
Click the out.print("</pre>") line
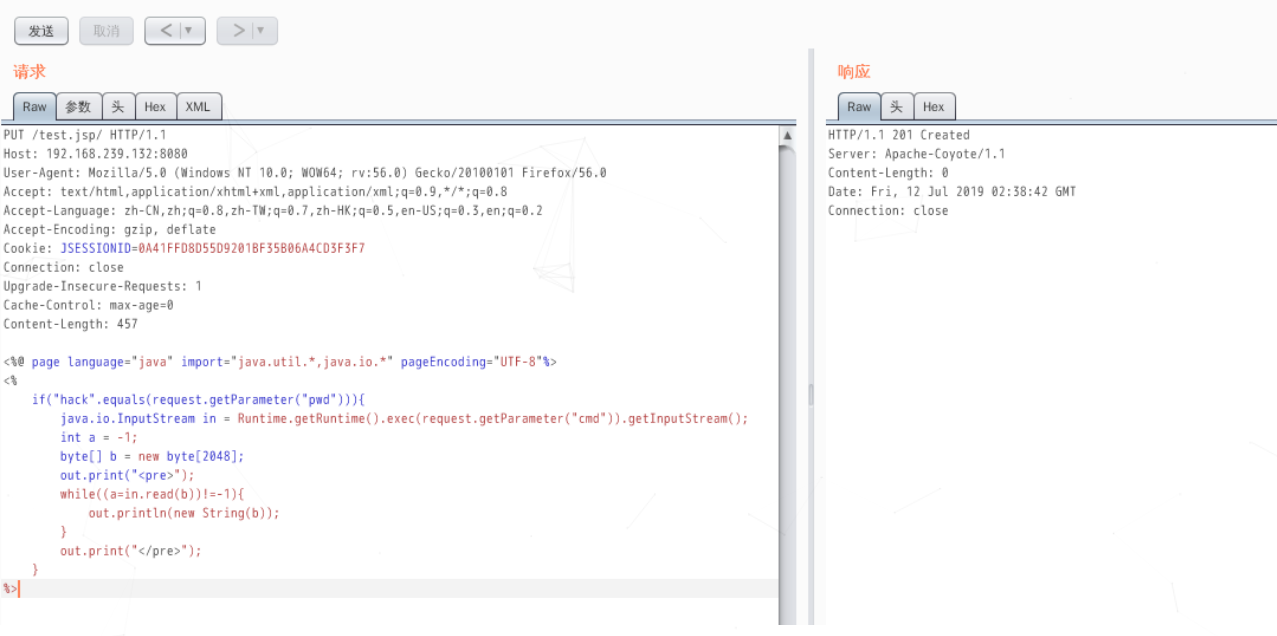[x=131, y=552]
